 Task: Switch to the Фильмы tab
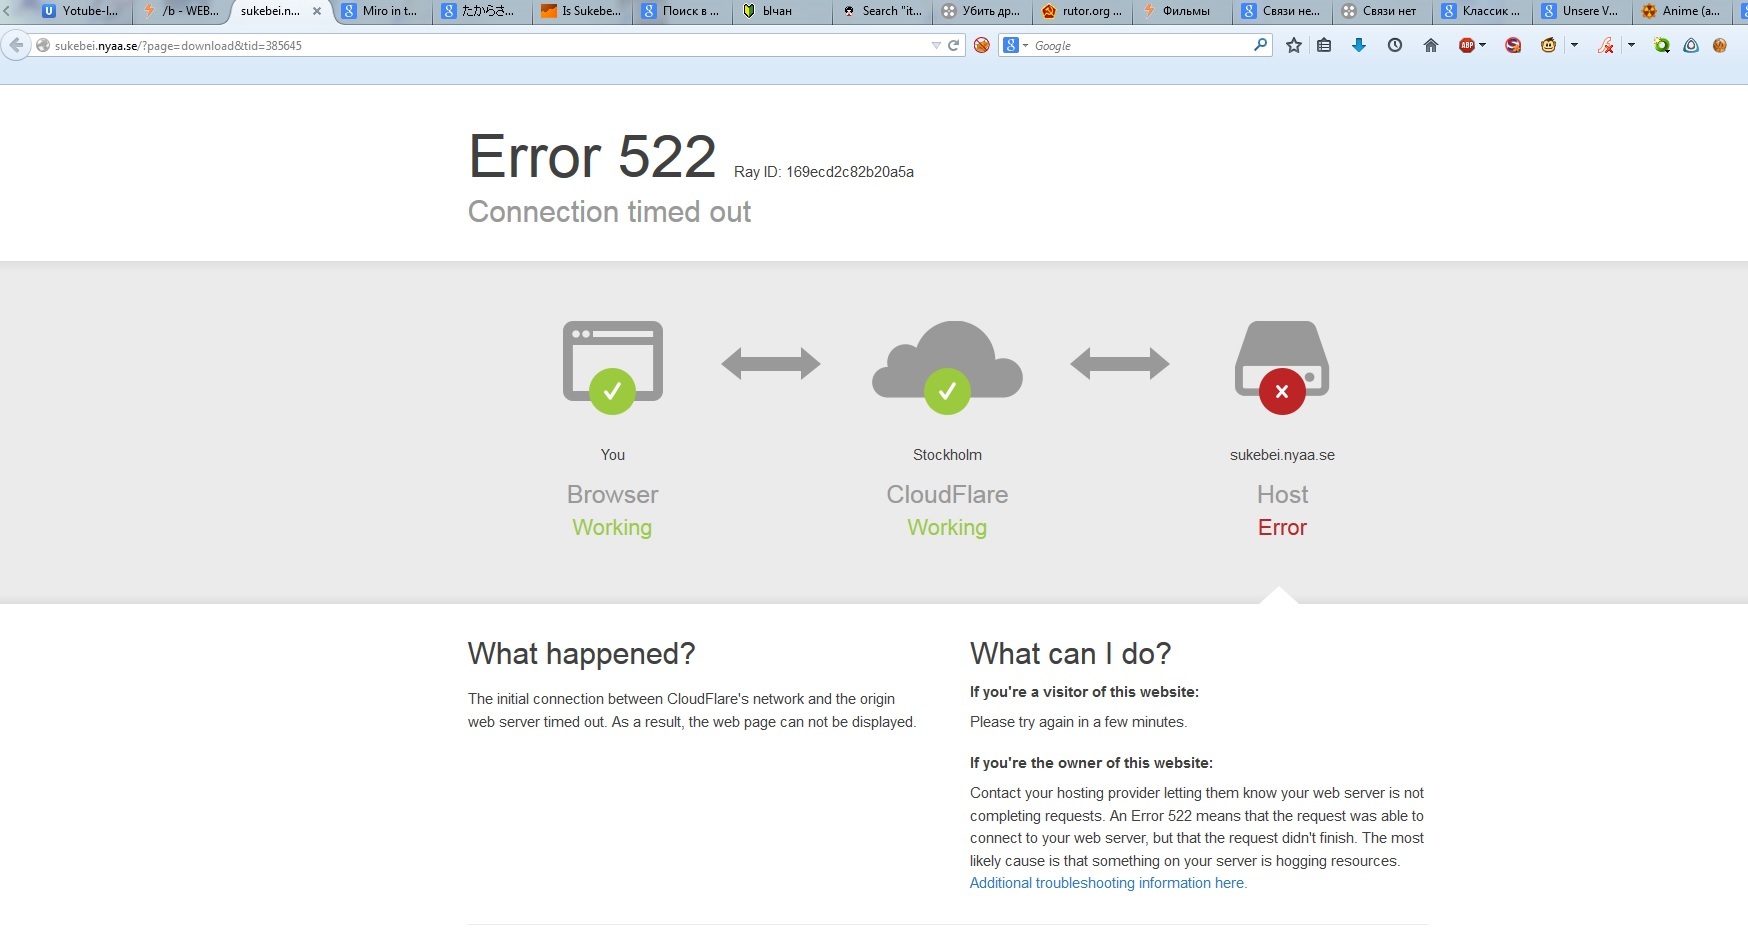[x=1181, y=11]
